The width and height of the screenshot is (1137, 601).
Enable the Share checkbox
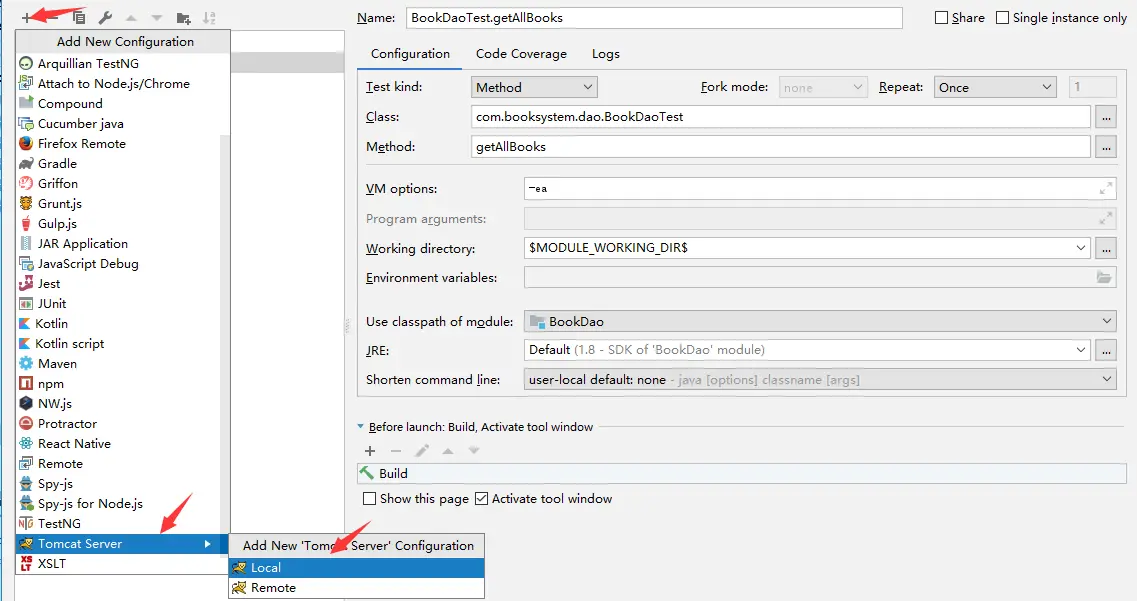[x=941, y=17]
